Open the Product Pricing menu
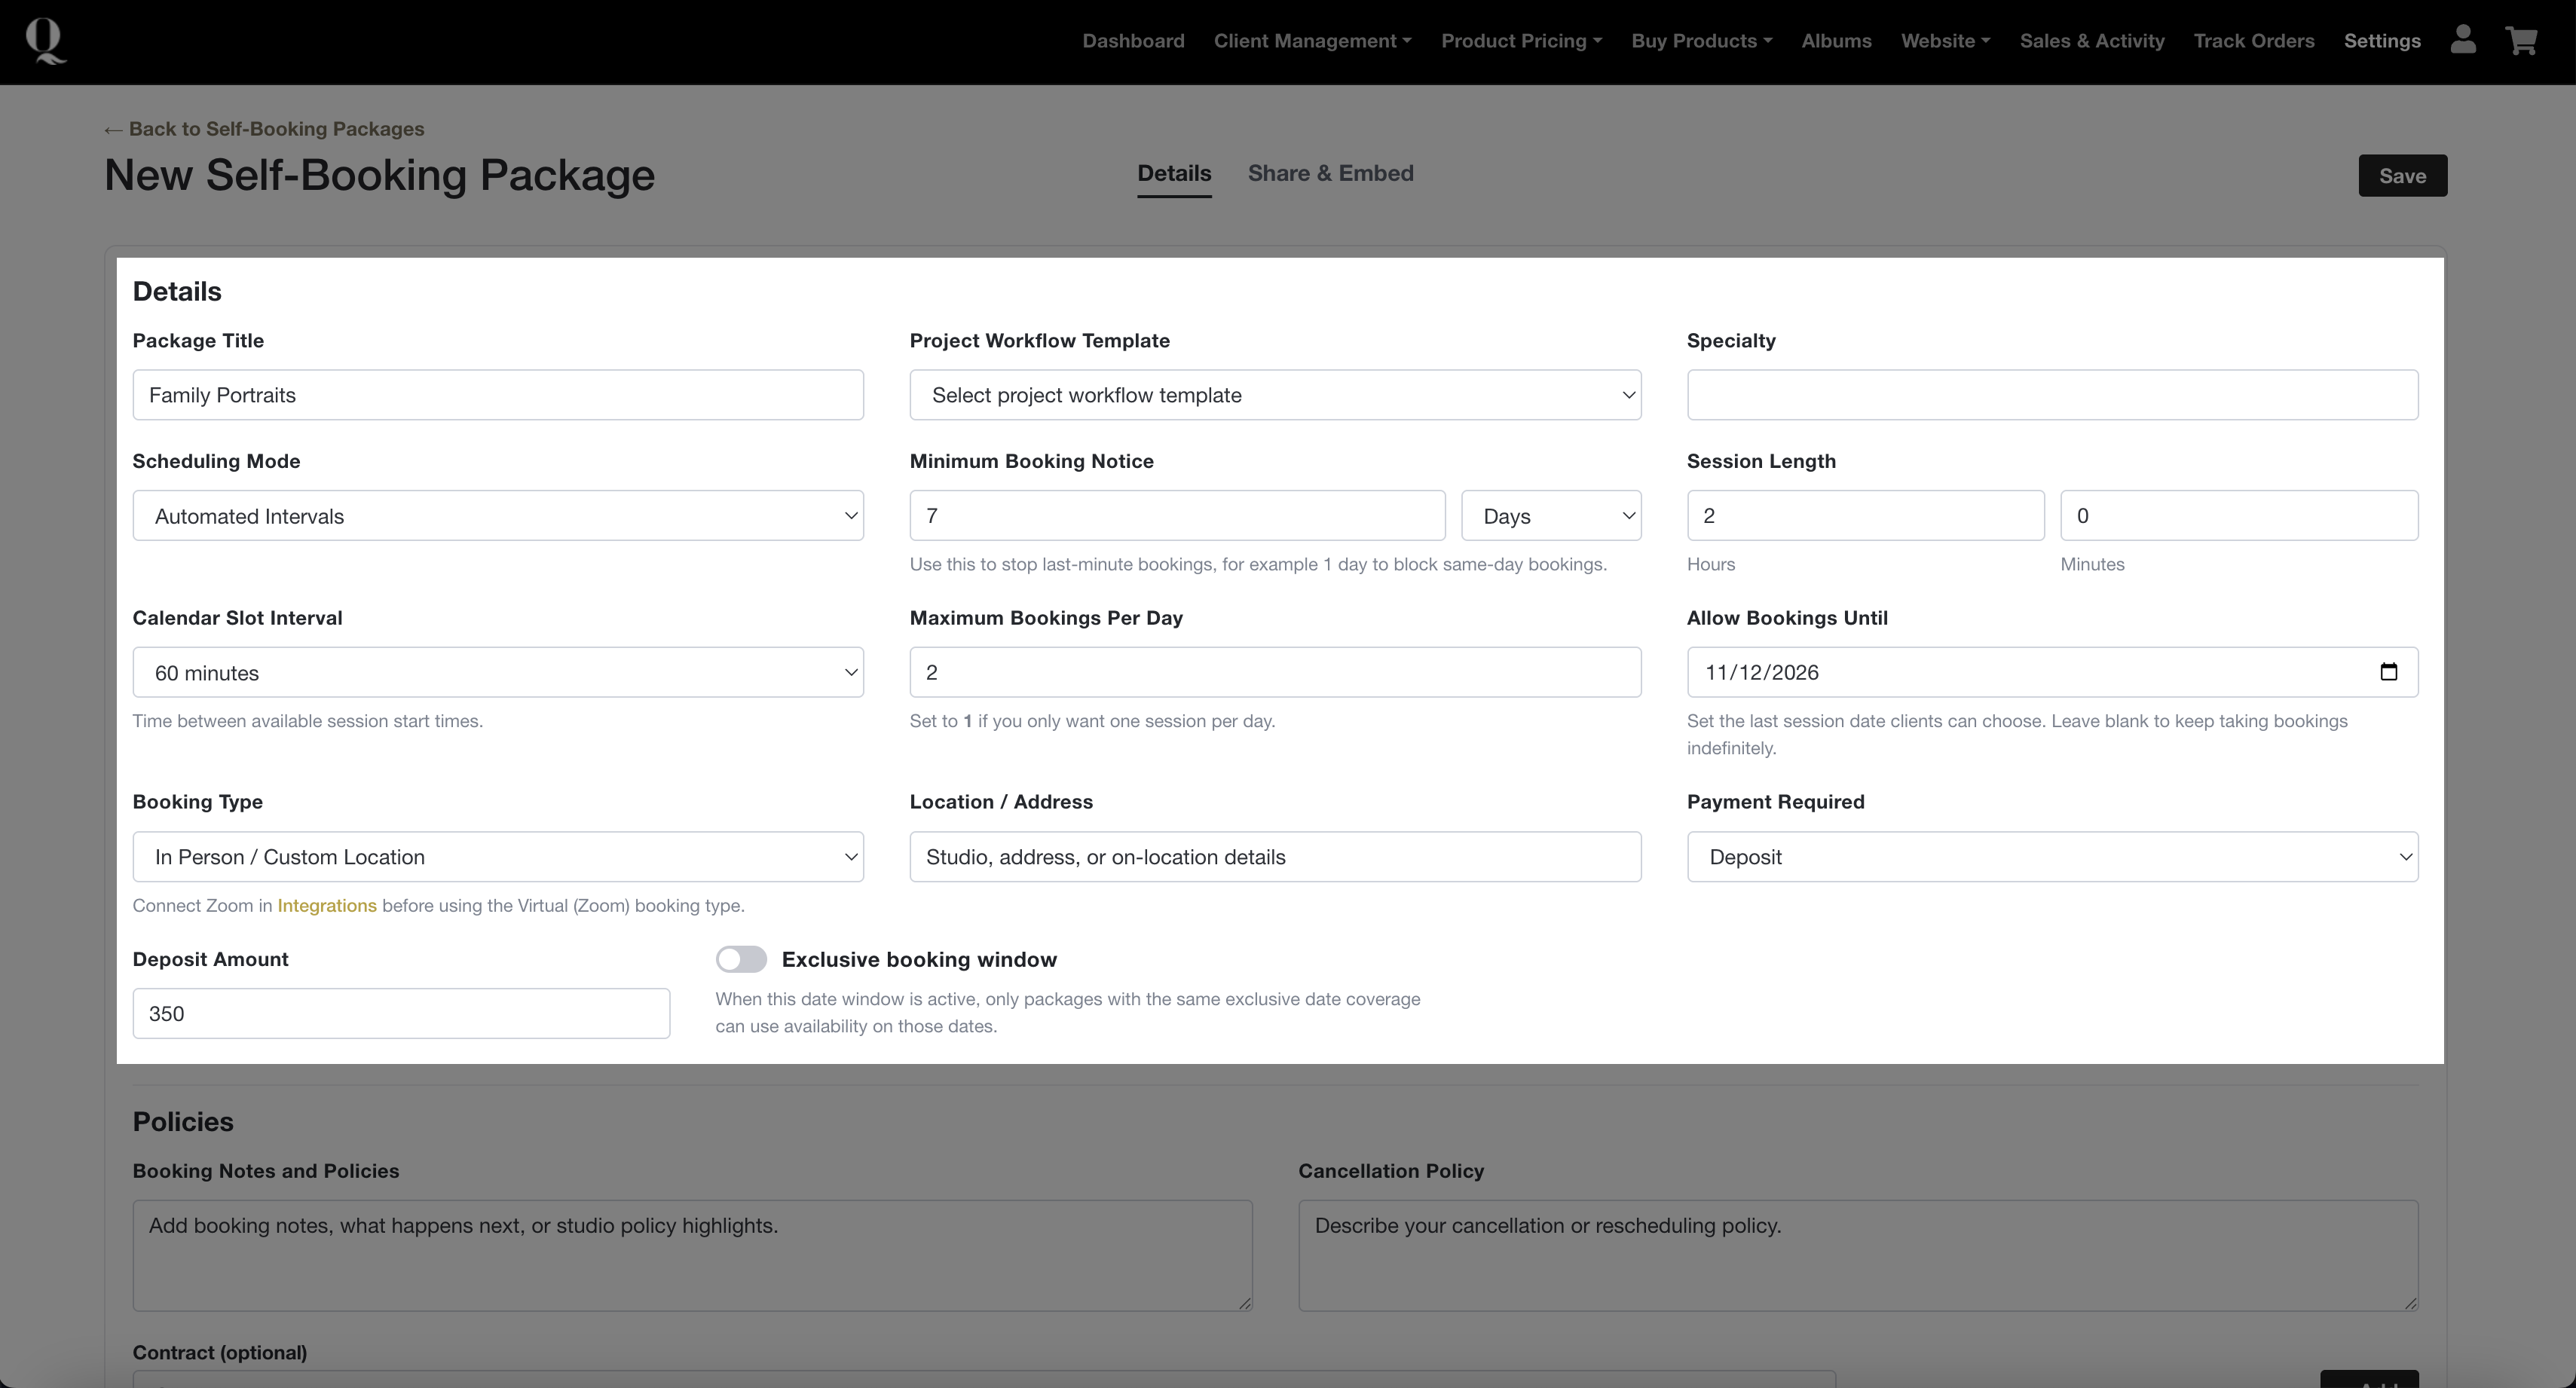 pyautogui.click(x=1521, y=41)
